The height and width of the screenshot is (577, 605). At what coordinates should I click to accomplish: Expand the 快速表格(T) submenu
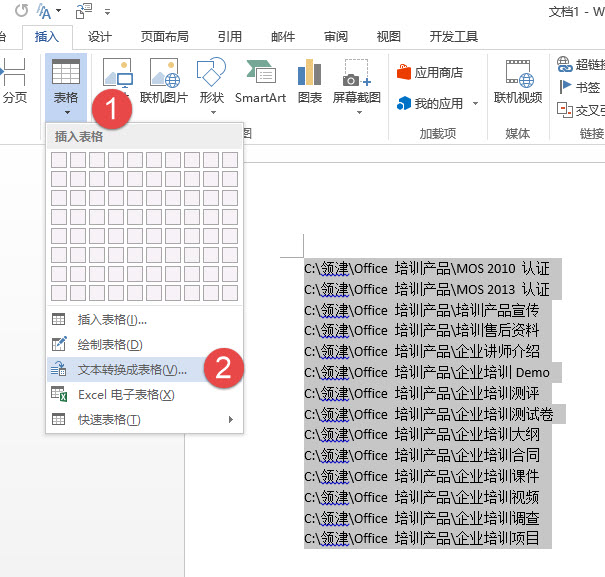(x=144, y=420)
